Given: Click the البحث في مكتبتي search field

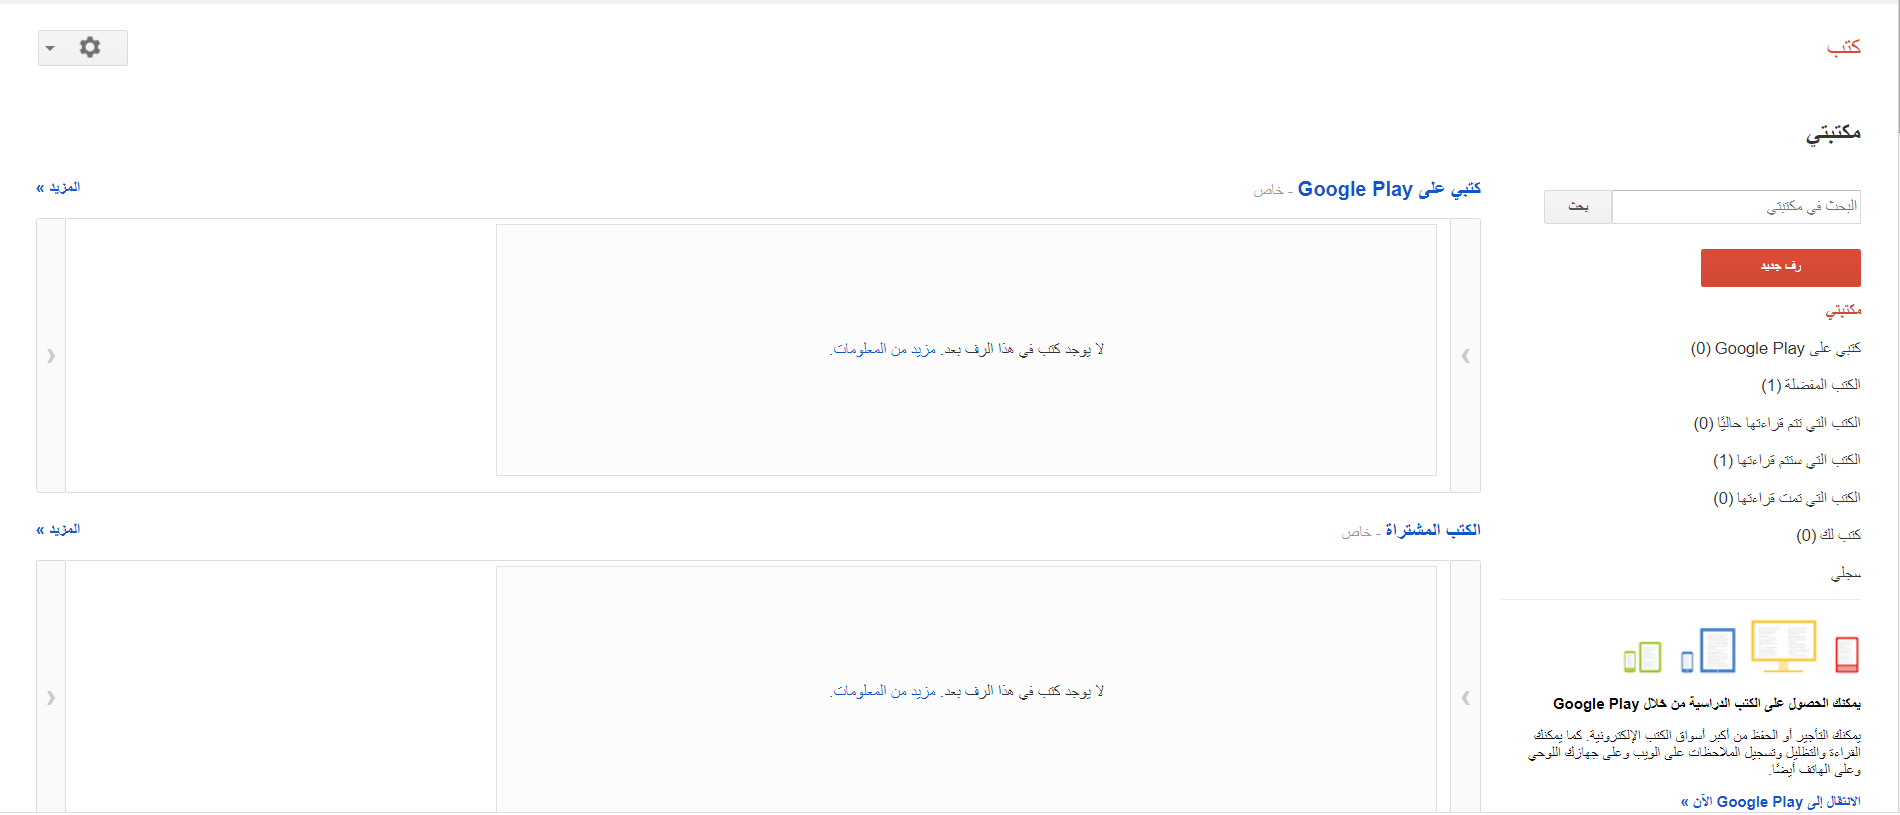Looking at the screenshot, I should click(1735, 206).
